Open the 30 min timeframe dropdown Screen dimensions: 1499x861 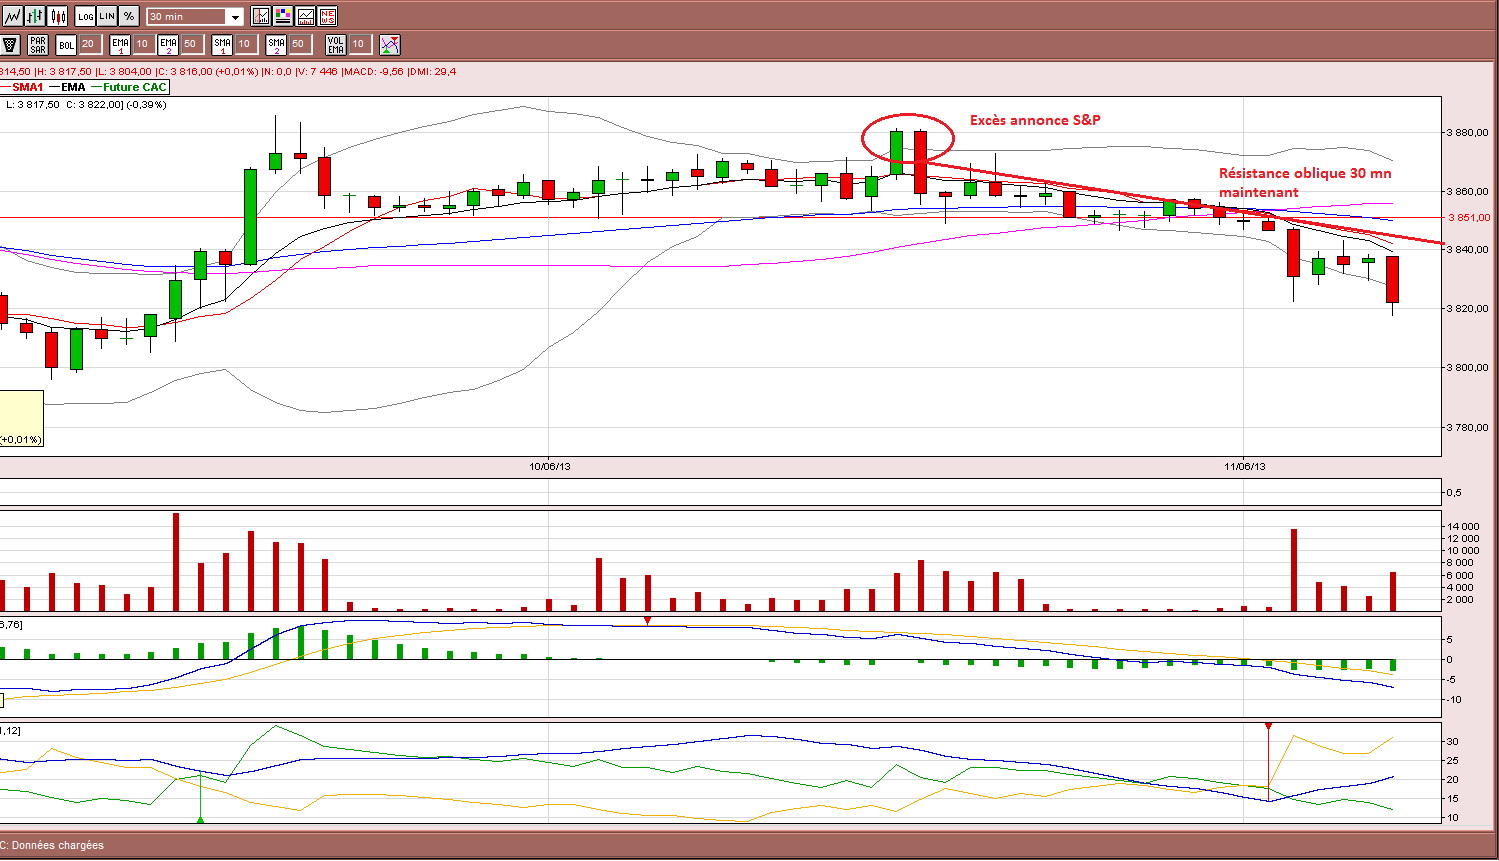point(195,17)
